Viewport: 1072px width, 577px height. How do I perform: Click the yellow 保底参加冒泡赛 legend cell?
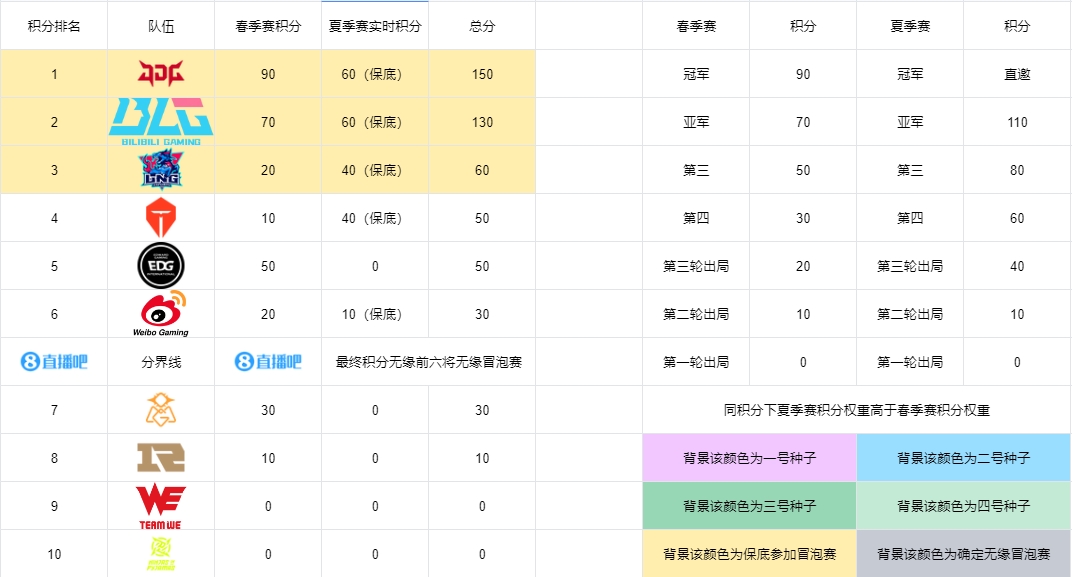(749, 554)
